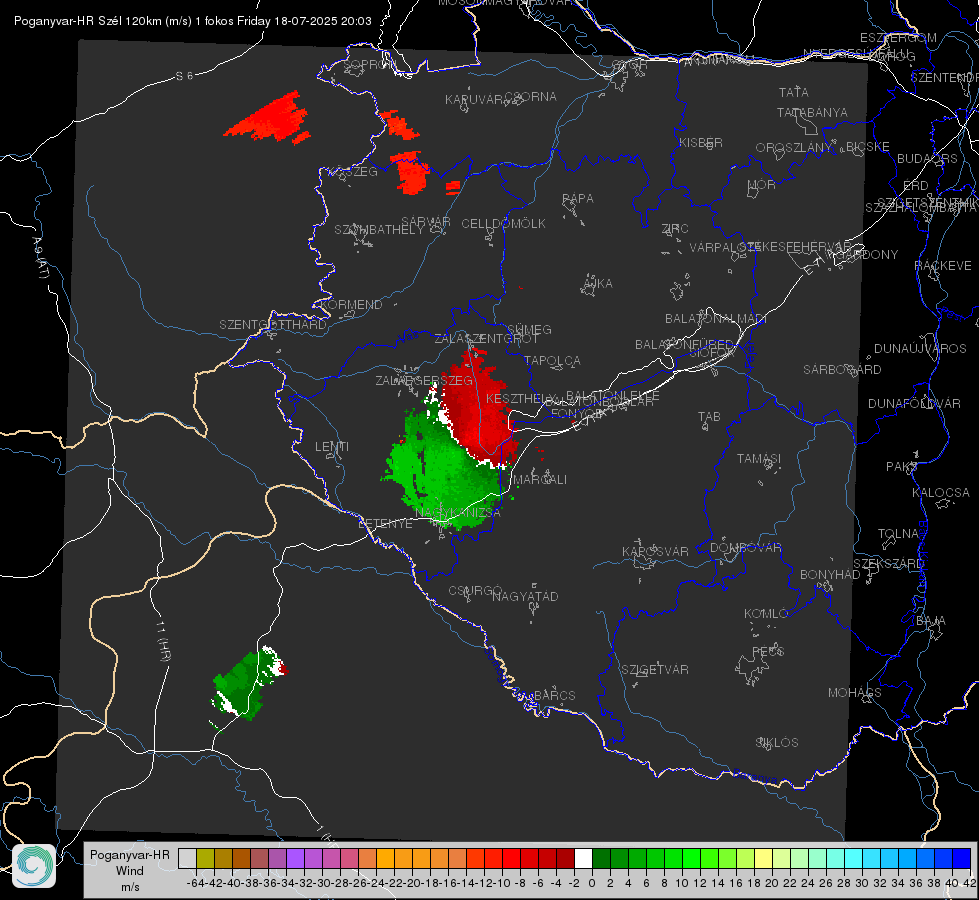Click the SARVAR label
This screenshot has height=900, width=979.
(x=426, y=222)
